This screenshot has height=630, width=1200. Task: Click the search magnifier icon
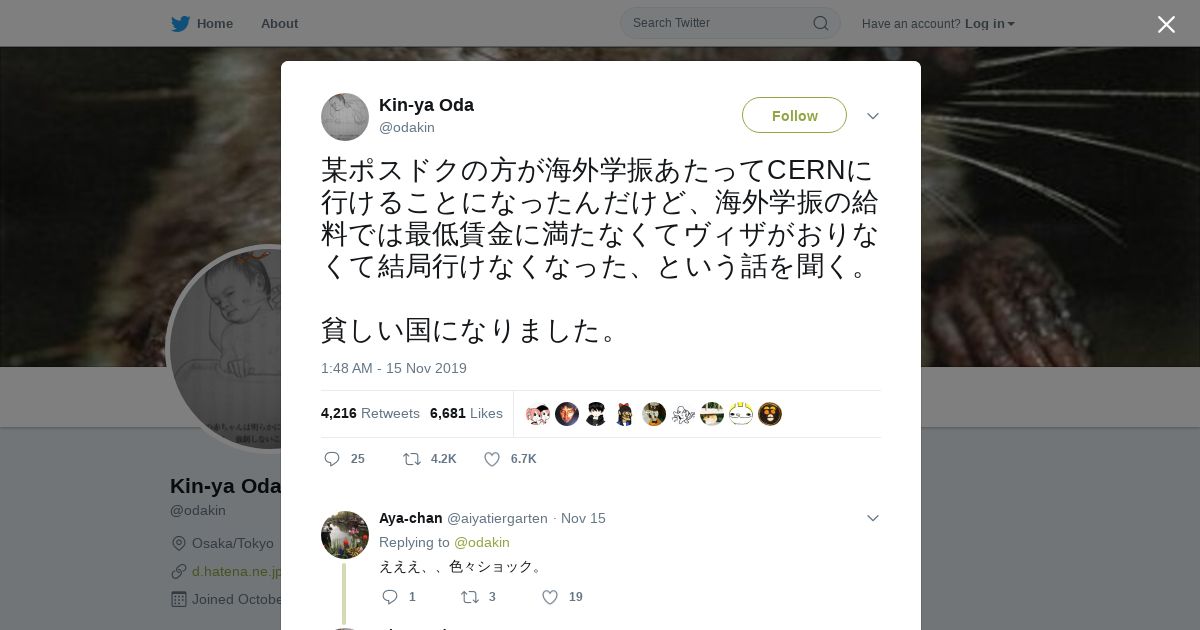(x=820, y=23)
